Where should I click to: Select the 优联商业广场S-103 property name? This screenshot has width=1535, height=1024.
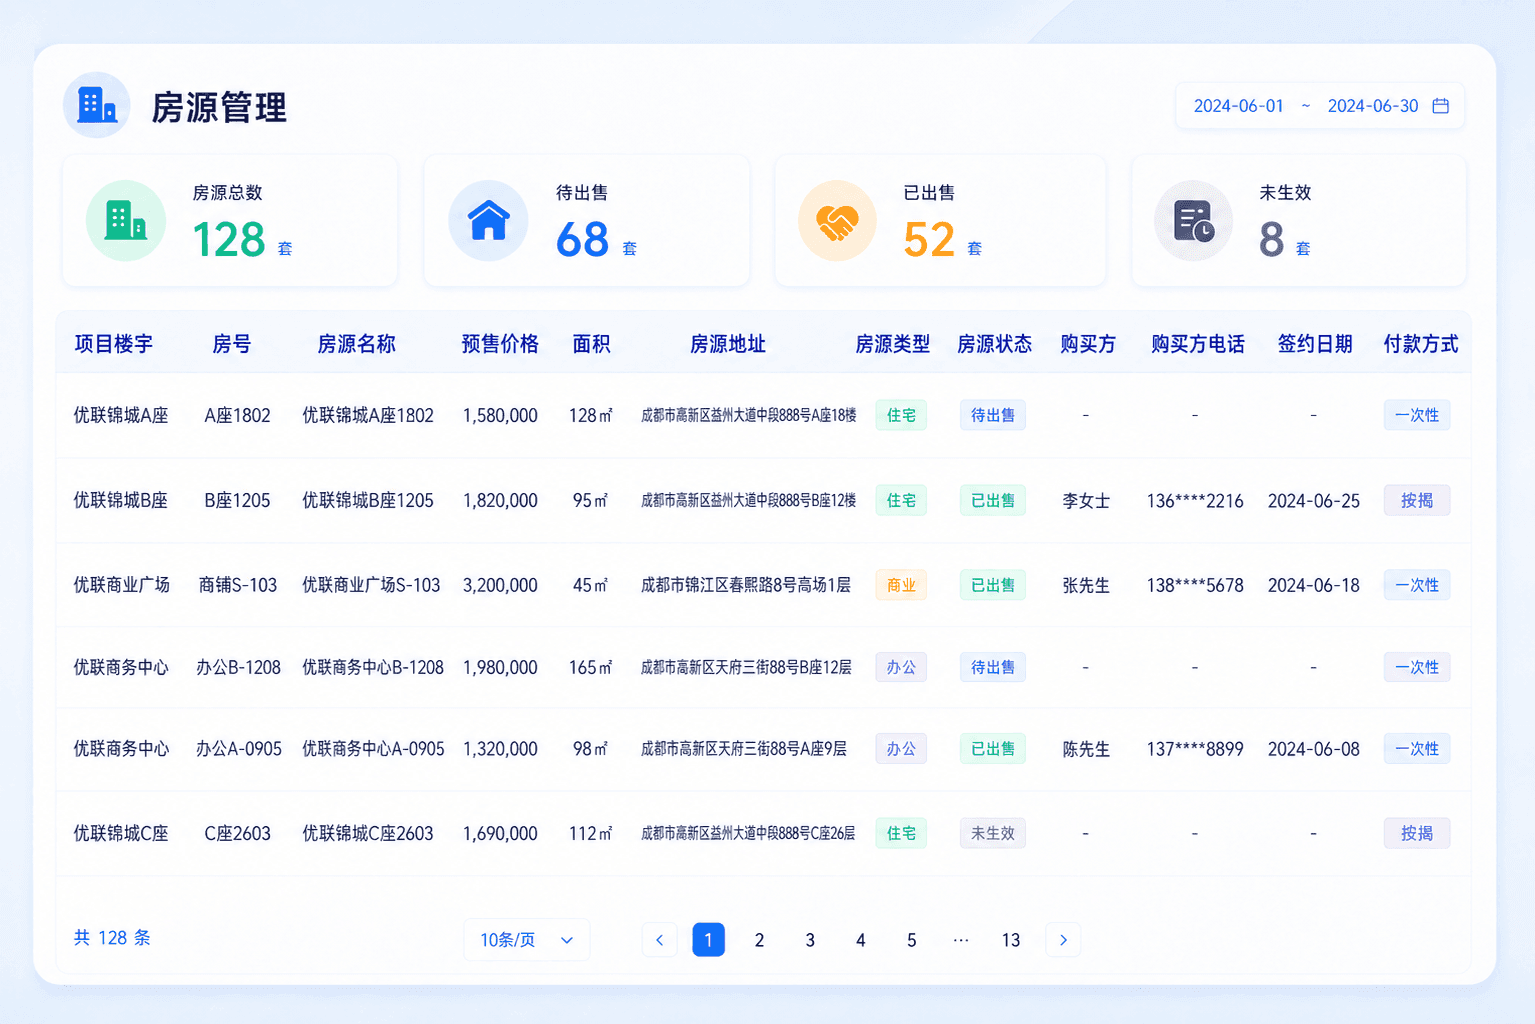371,585
